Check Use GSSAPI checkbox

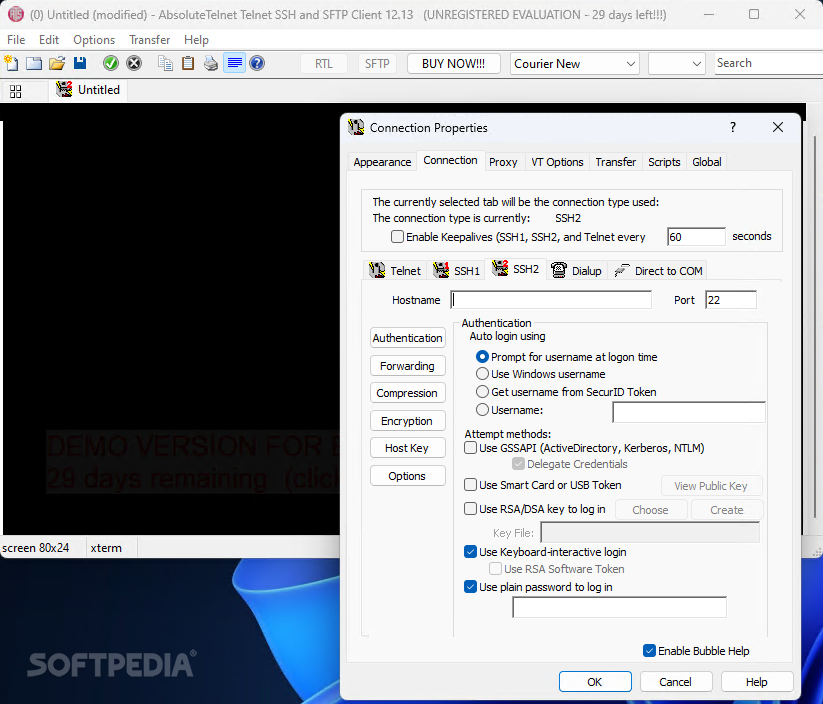click(x=470, y=448)
